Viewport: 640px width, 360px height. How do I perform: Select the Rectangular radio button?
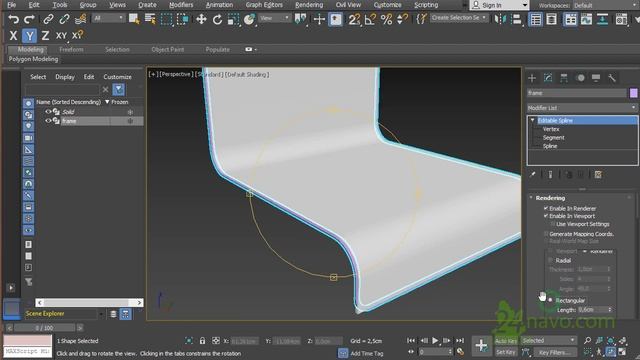(550, 300)
